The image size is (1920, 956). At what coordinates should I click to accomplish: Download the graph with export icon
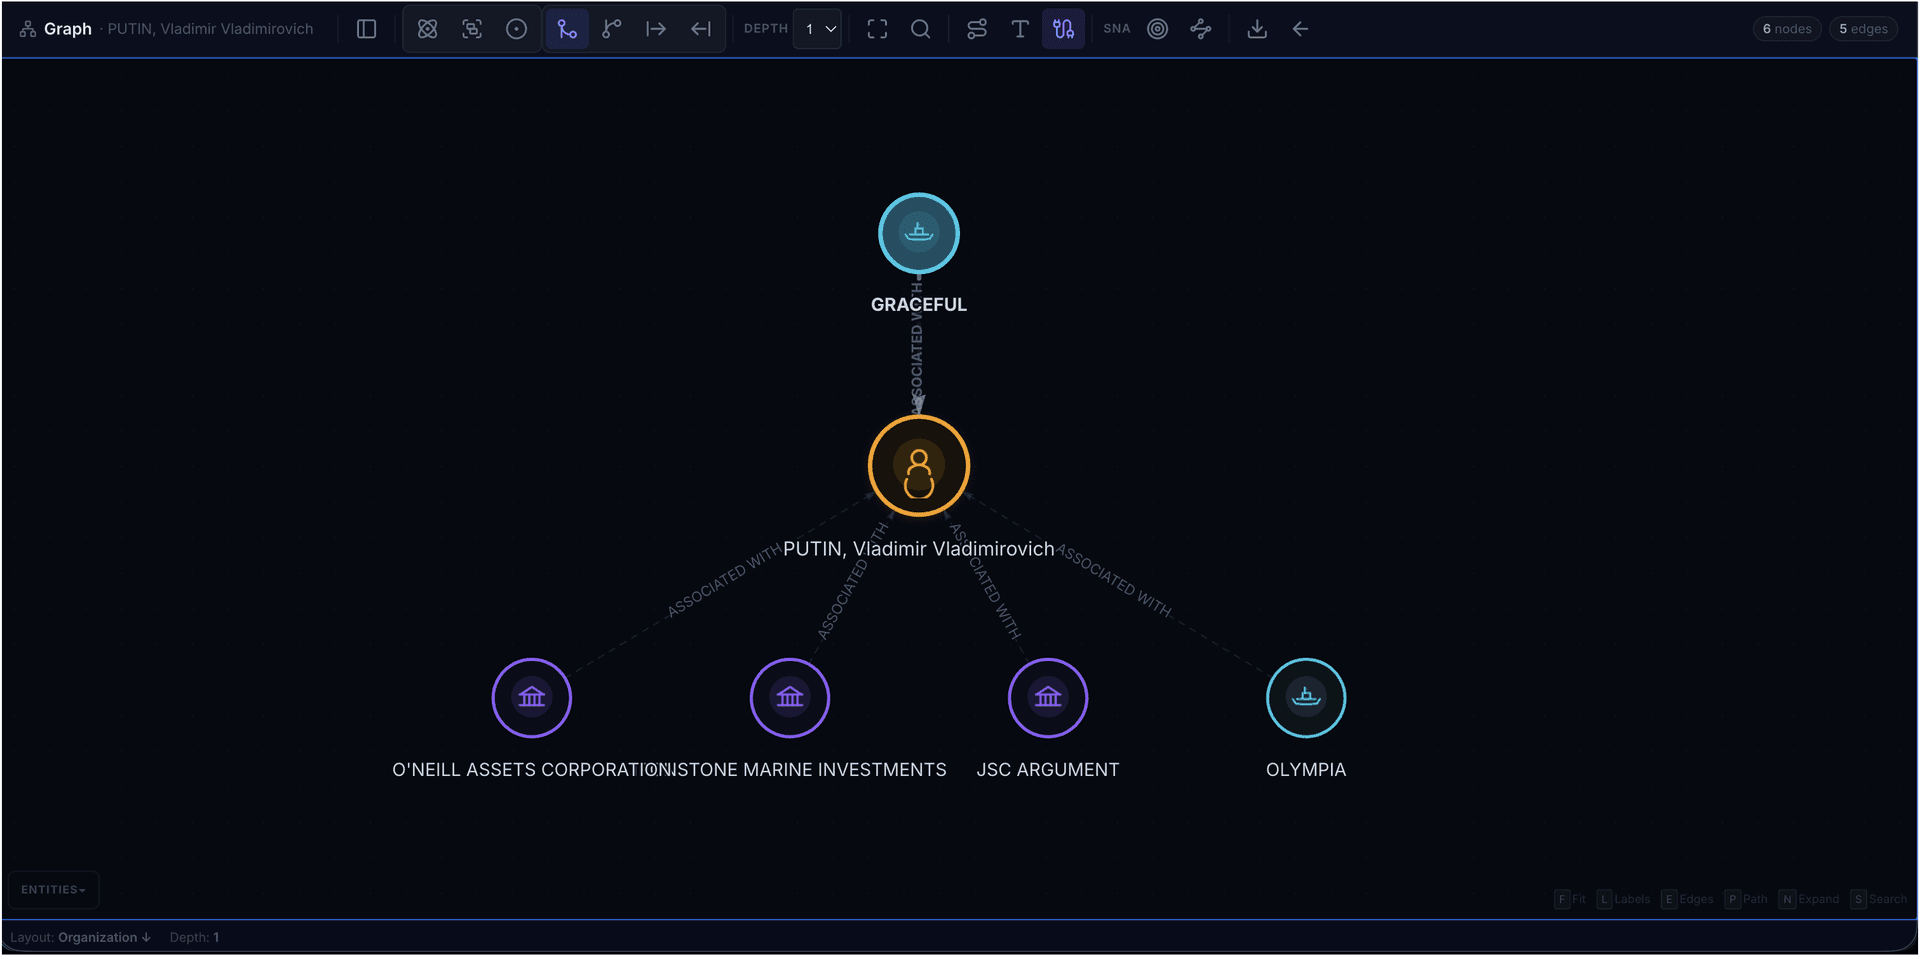1257,29
